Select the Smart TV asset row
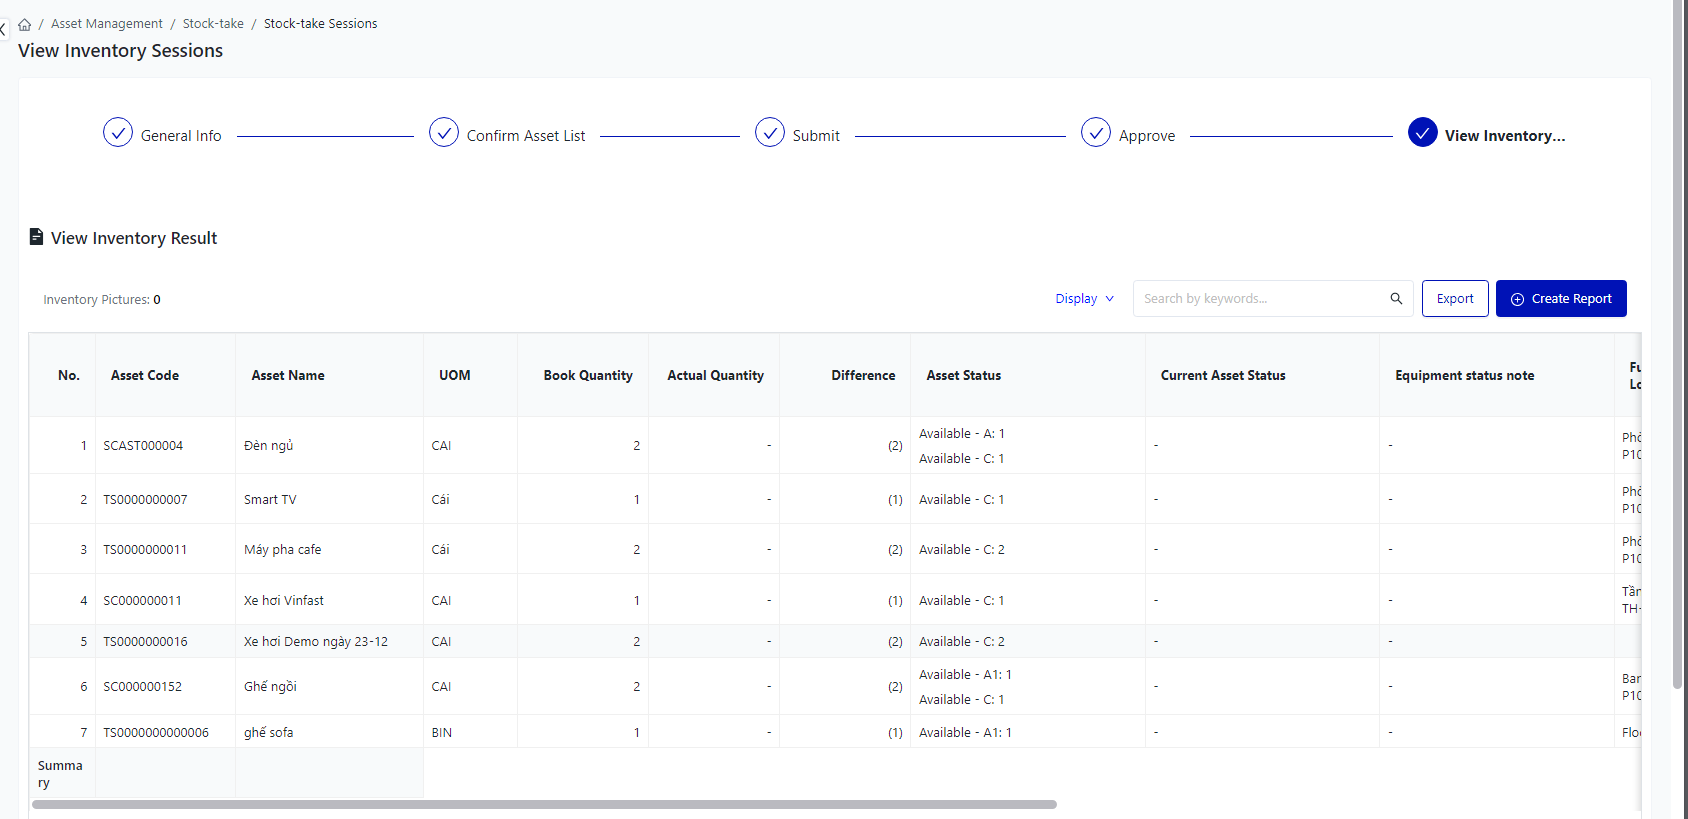 pos(270,500)
